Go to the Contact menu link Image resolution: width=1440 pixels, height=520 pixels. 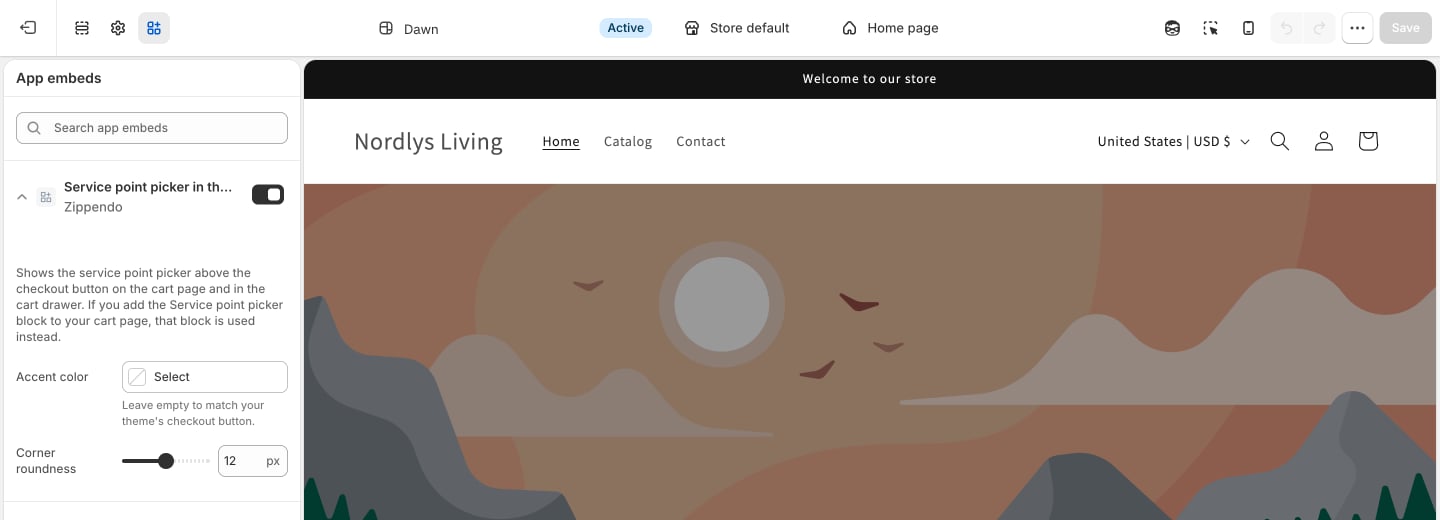pyautogui.click(x=701, y=141)
